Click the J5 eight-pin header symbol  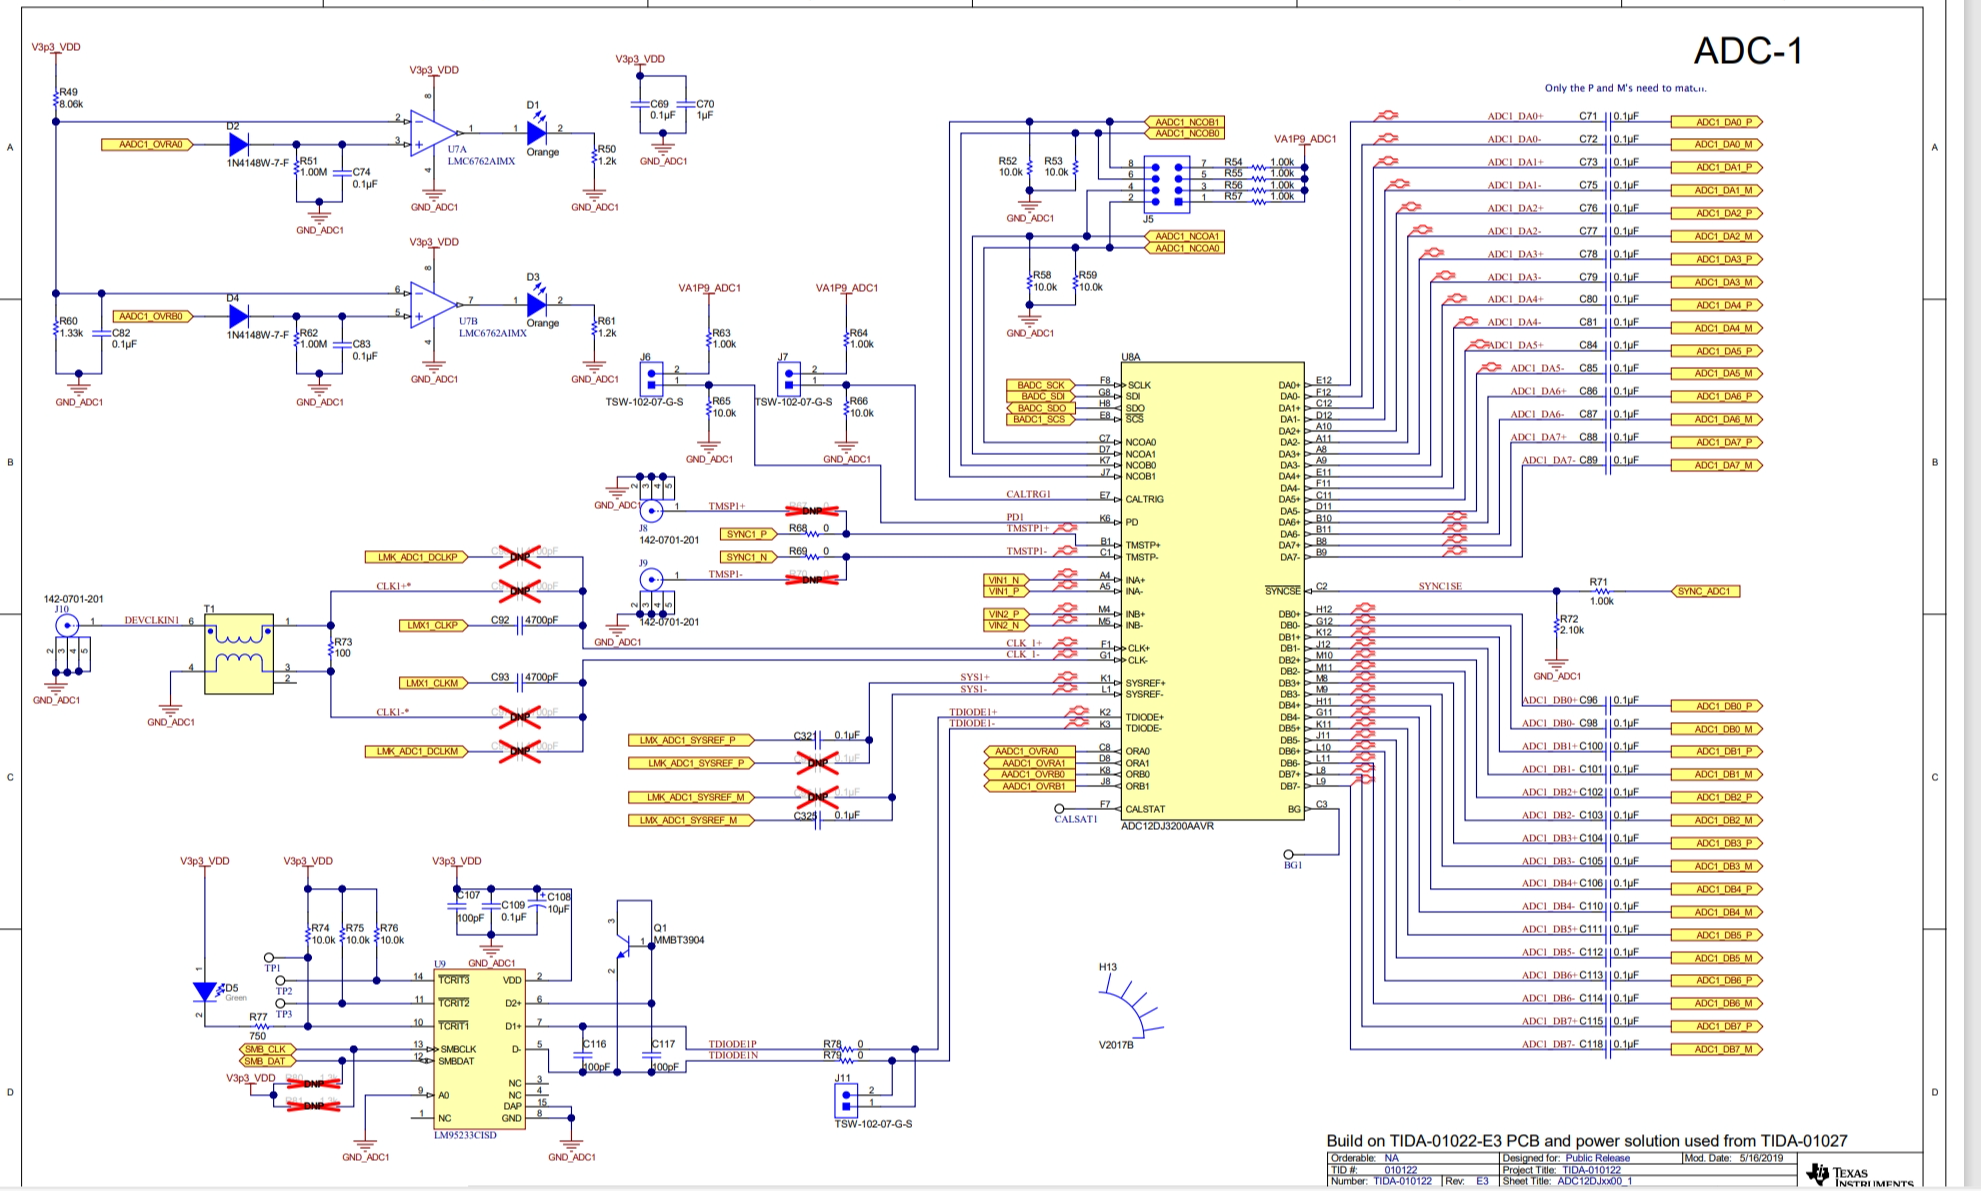[x=1167, y=184]
